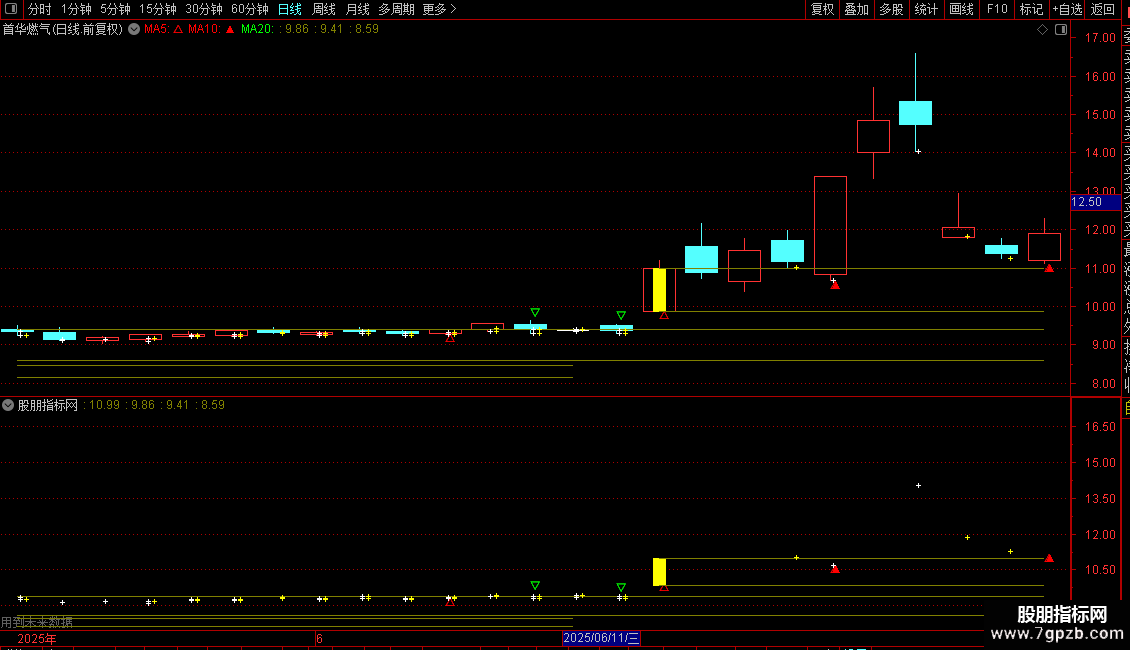Open the 复权 adjustment menu

pyautogui.click(x=822, y=9)
